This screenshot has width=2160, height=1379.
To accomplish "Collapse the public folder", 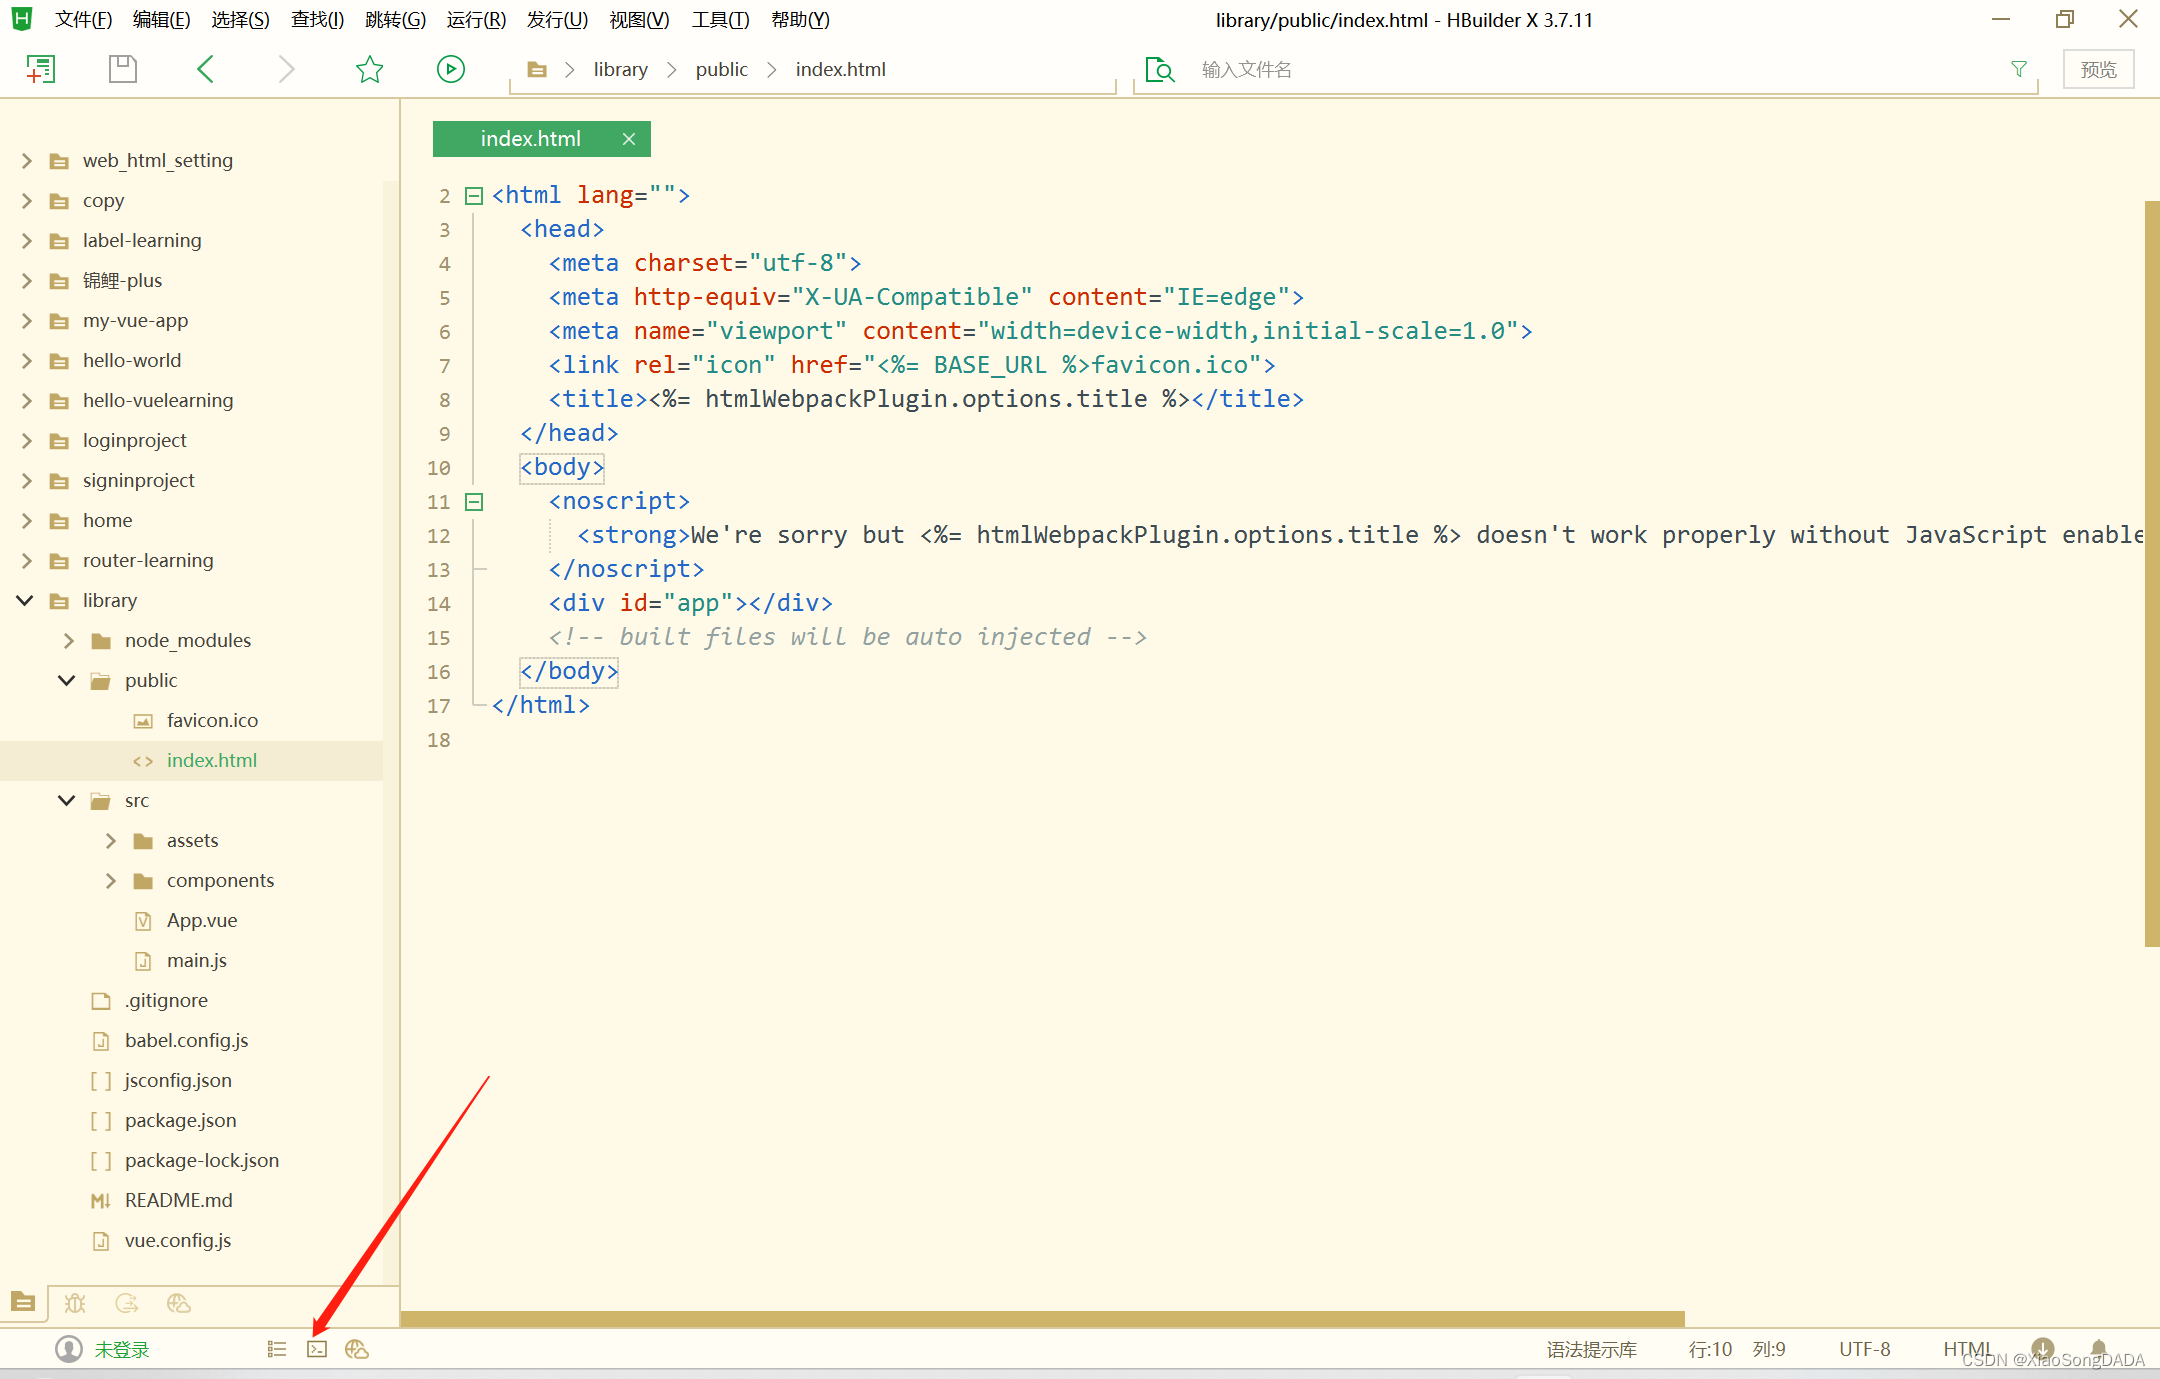I will pos(67,680).
